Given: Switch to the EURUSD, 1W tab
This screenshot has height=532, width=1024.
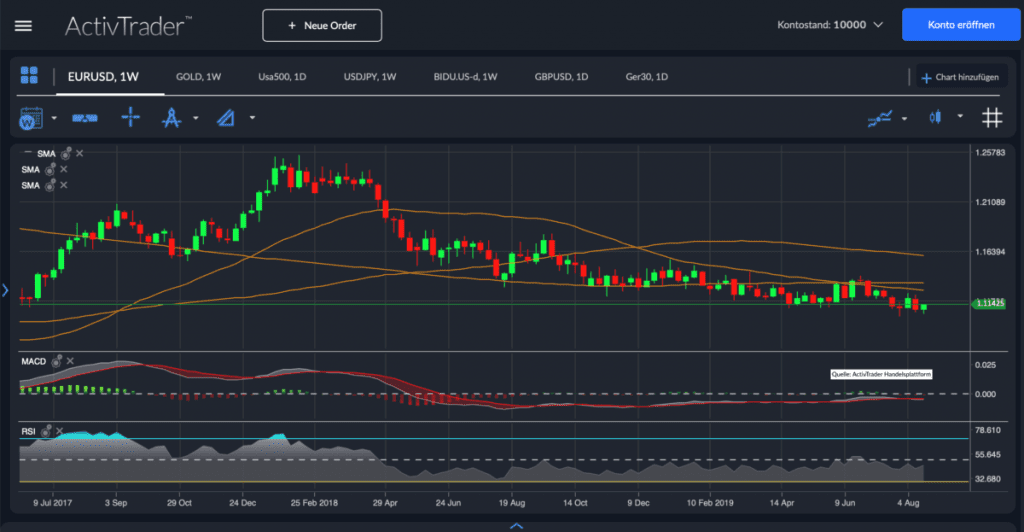Looking at the screenshot, I should pos(103,76).
